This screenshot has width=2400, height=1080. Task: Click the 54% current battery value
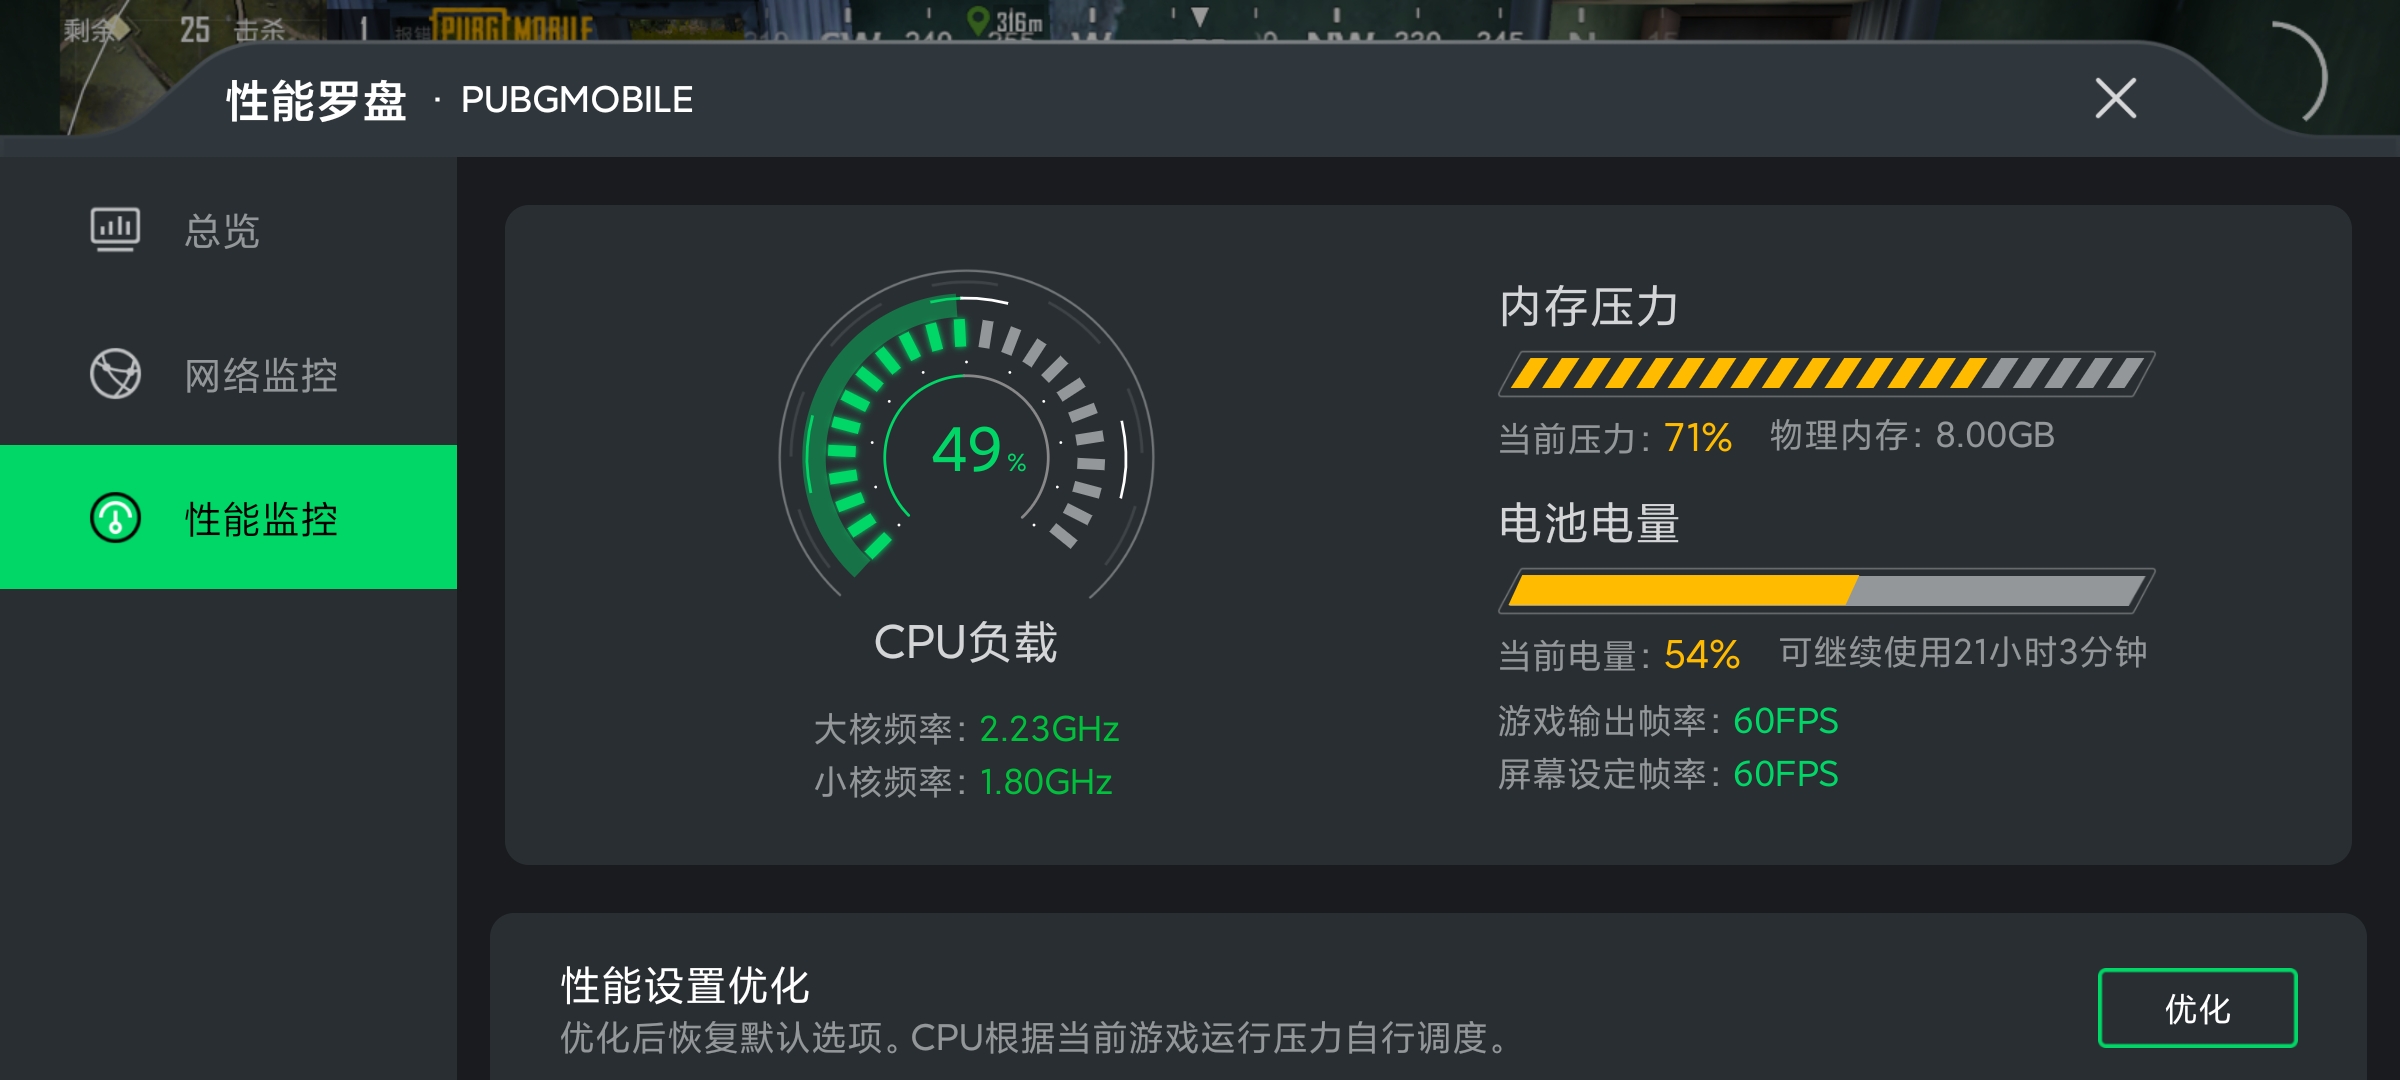1701,655
